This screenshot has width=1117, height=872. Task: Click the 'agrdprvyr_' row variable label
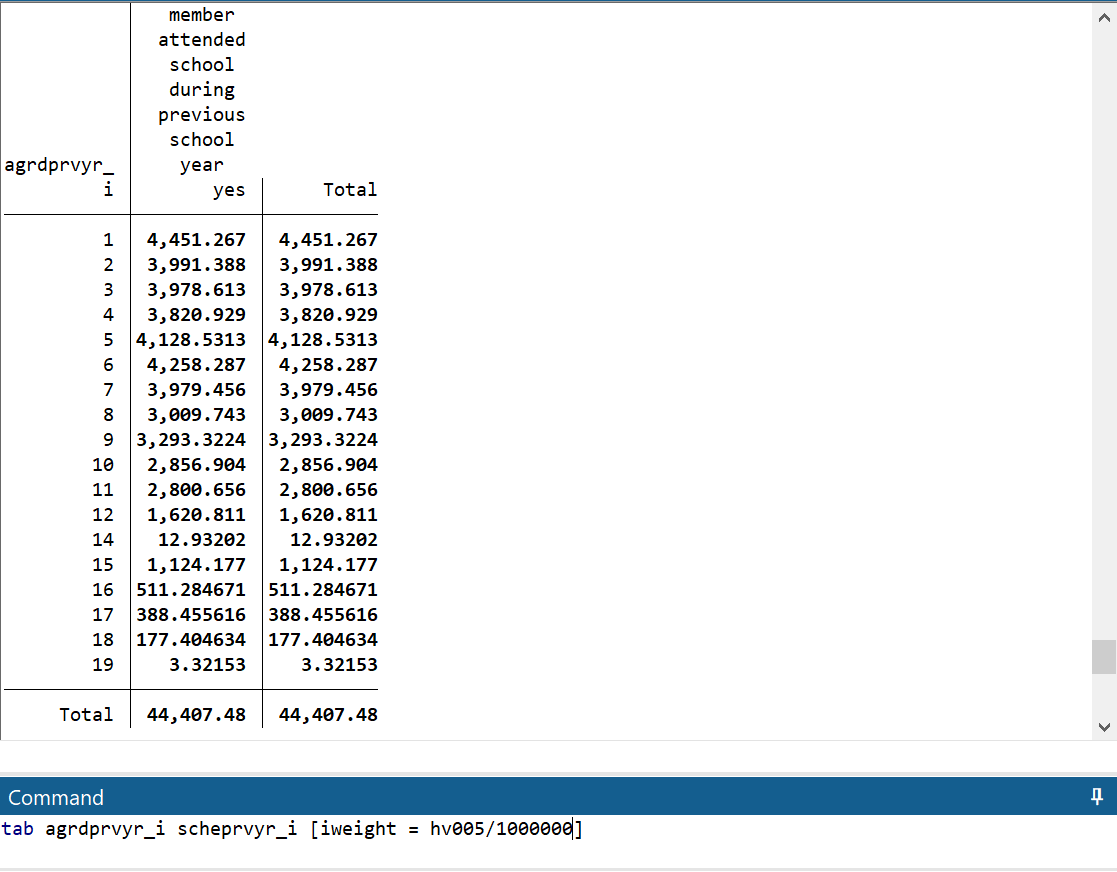[x=59, y=165]
